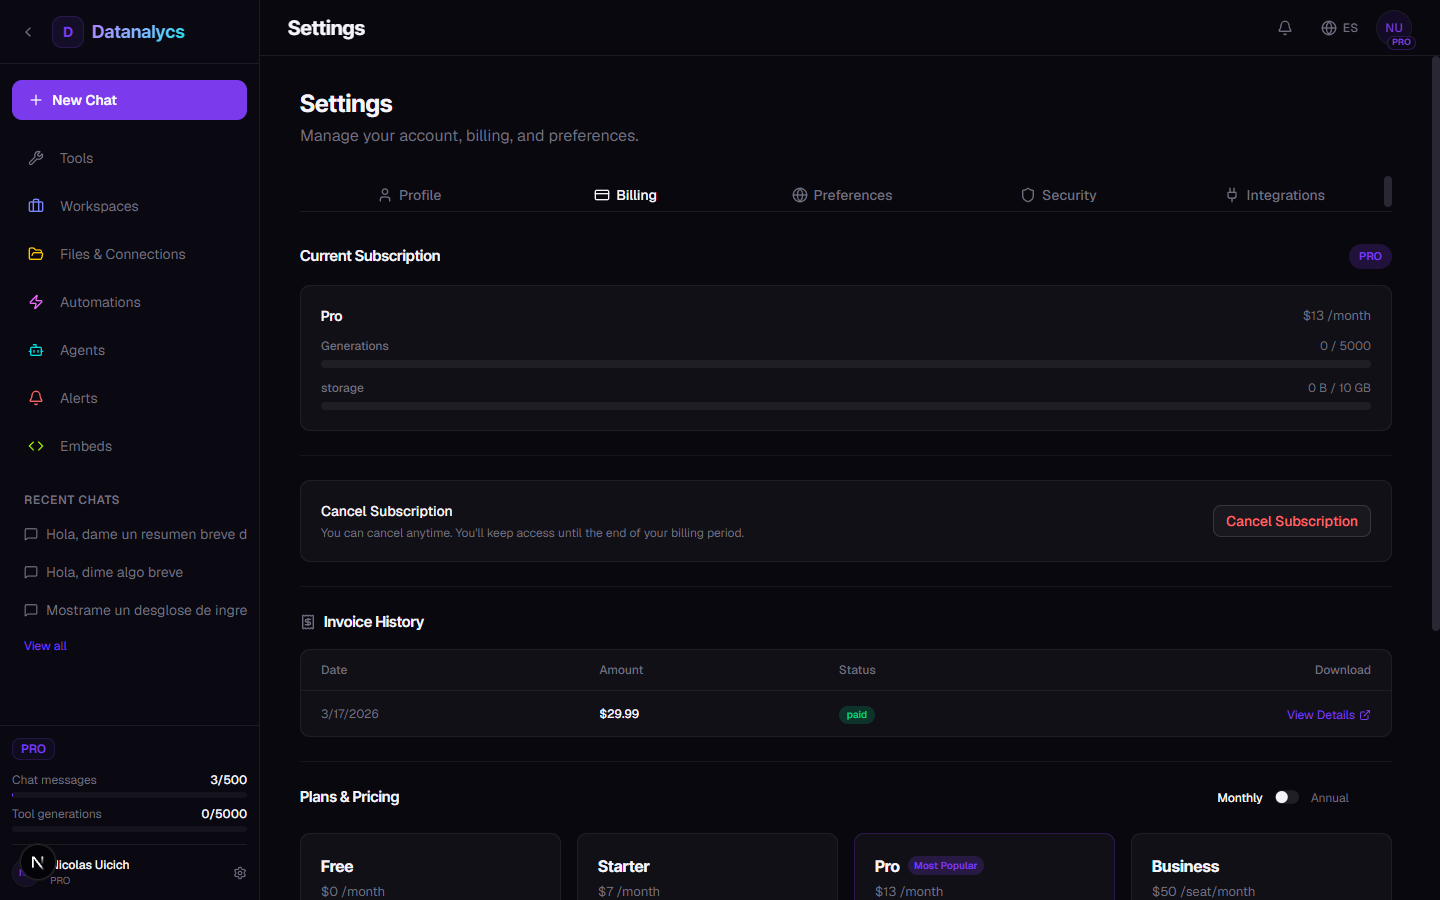Click the Cancel Subscription button

(1291, 521)
